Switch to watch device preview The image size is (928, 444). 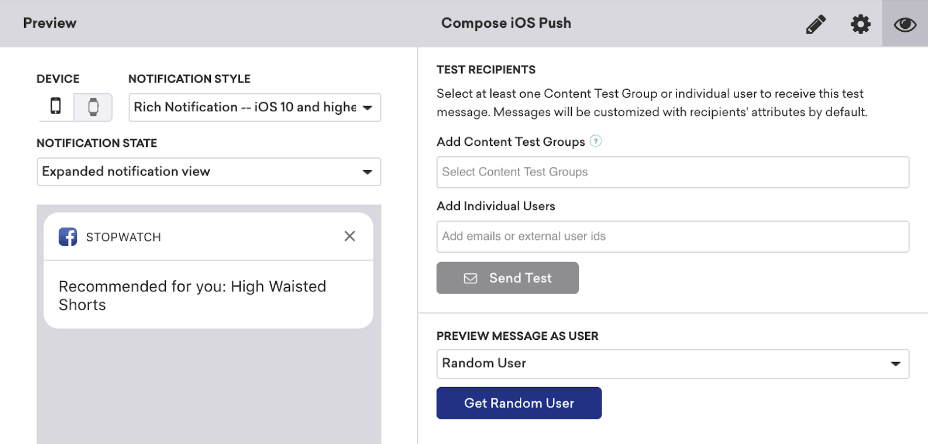click(93, 107)
